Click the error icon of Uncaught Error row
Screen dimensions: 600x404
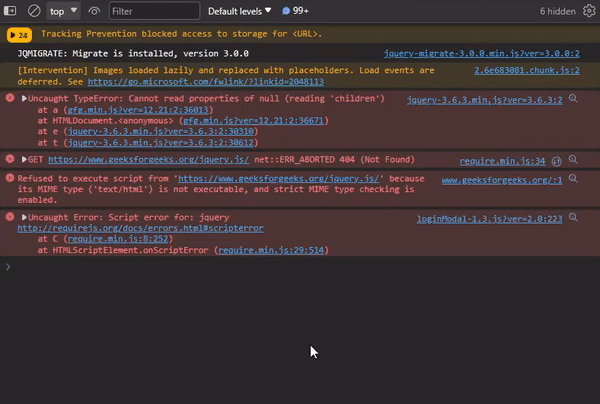[x=10, y=217]
